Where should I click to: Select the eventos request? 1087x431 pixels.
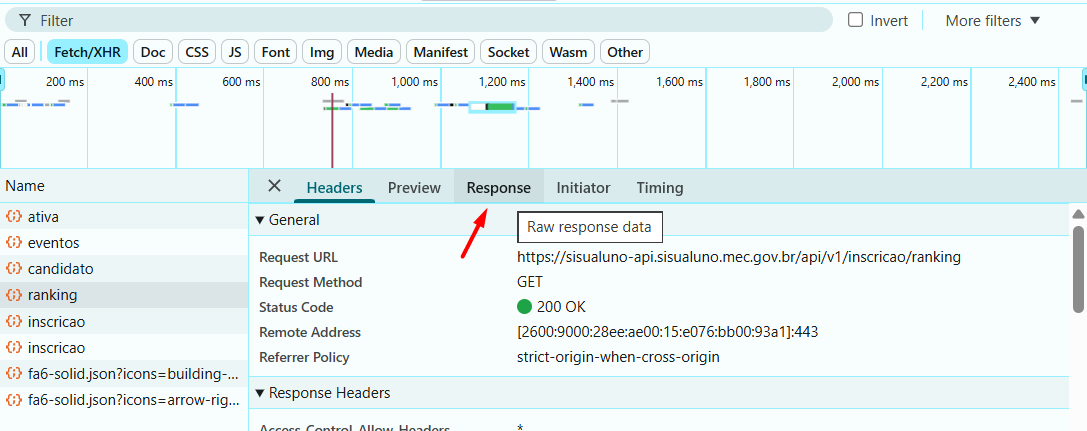tap(124, 243)
